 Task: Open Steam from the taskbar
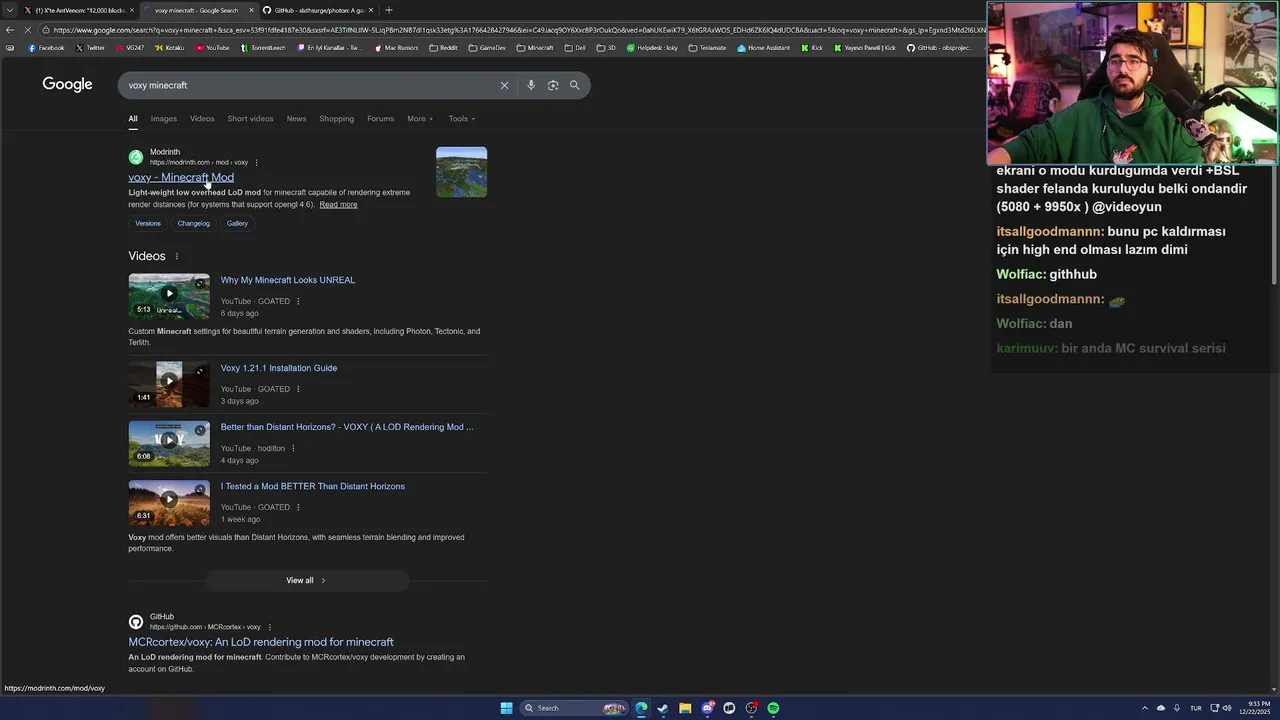(663, 708)
